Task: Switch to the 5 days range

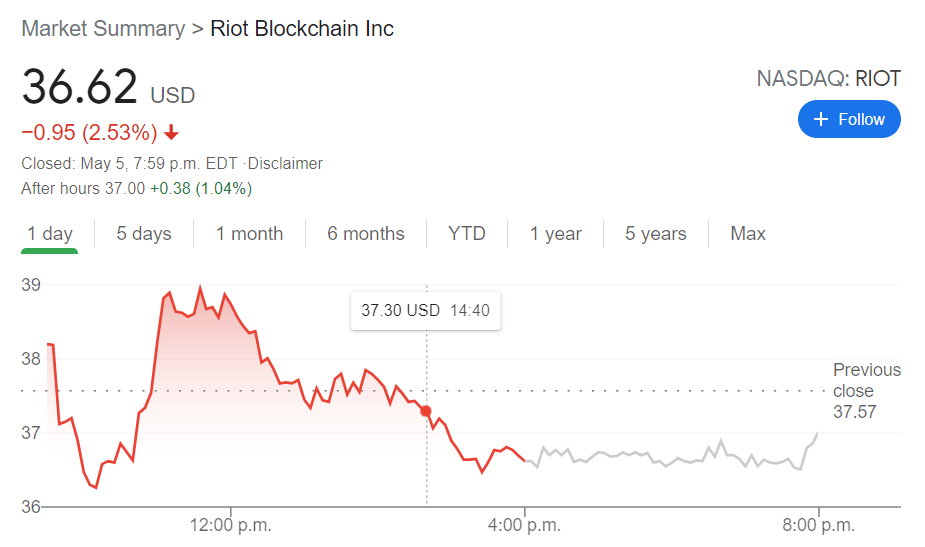Action: click(144, 234)
